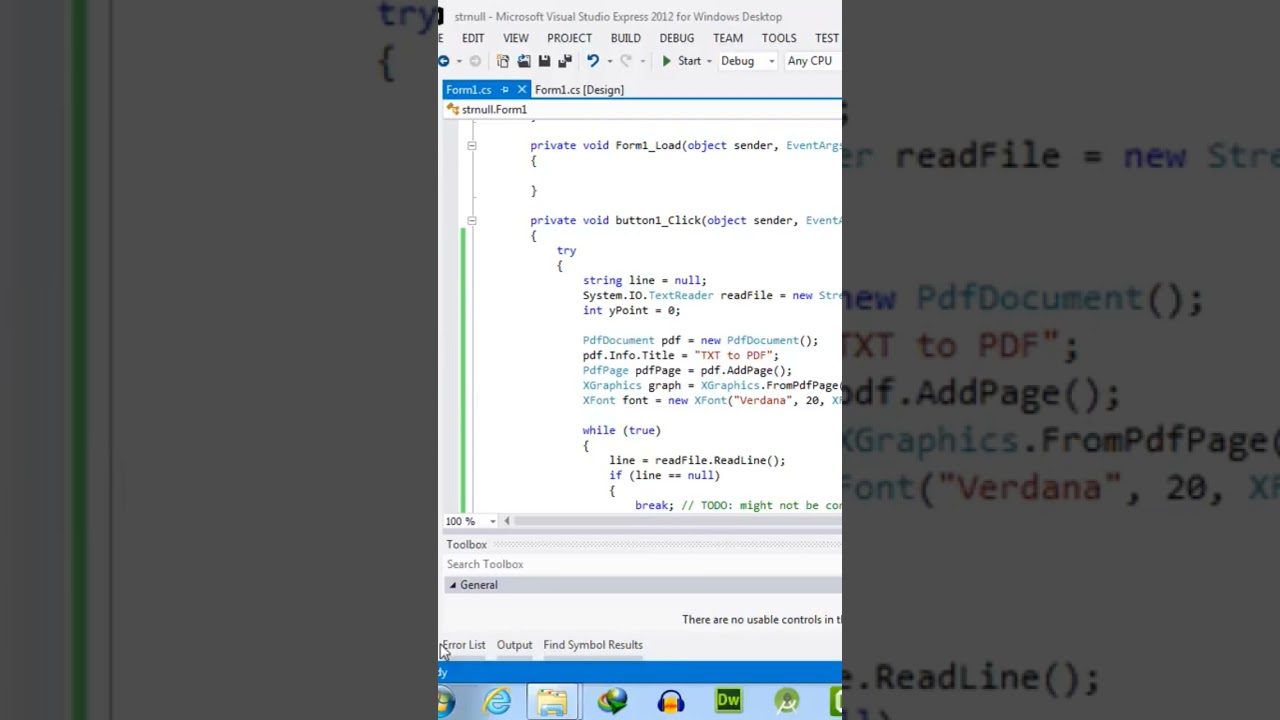Click the horizontal scrollbar left arrow
The image size is (1280, 720).
507,521
